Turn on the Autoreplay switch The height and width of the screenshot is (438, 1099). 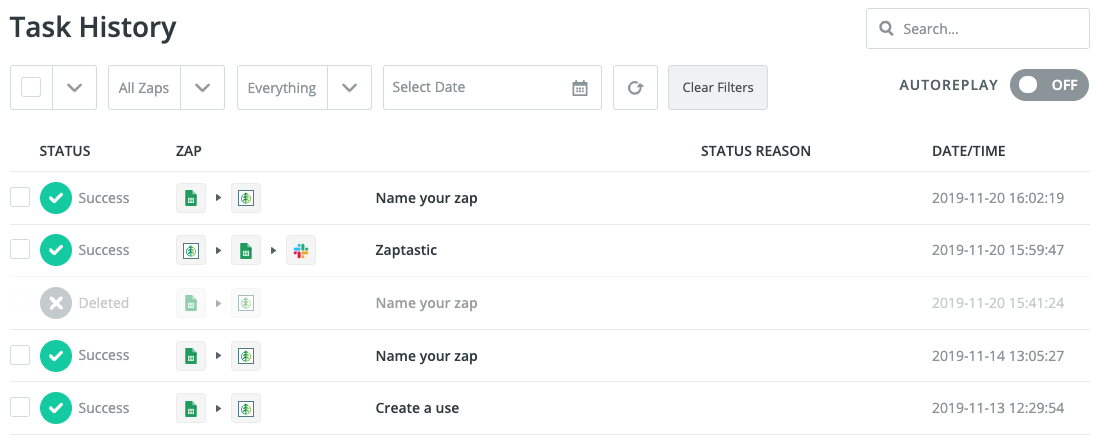(x=1049, y=85)
